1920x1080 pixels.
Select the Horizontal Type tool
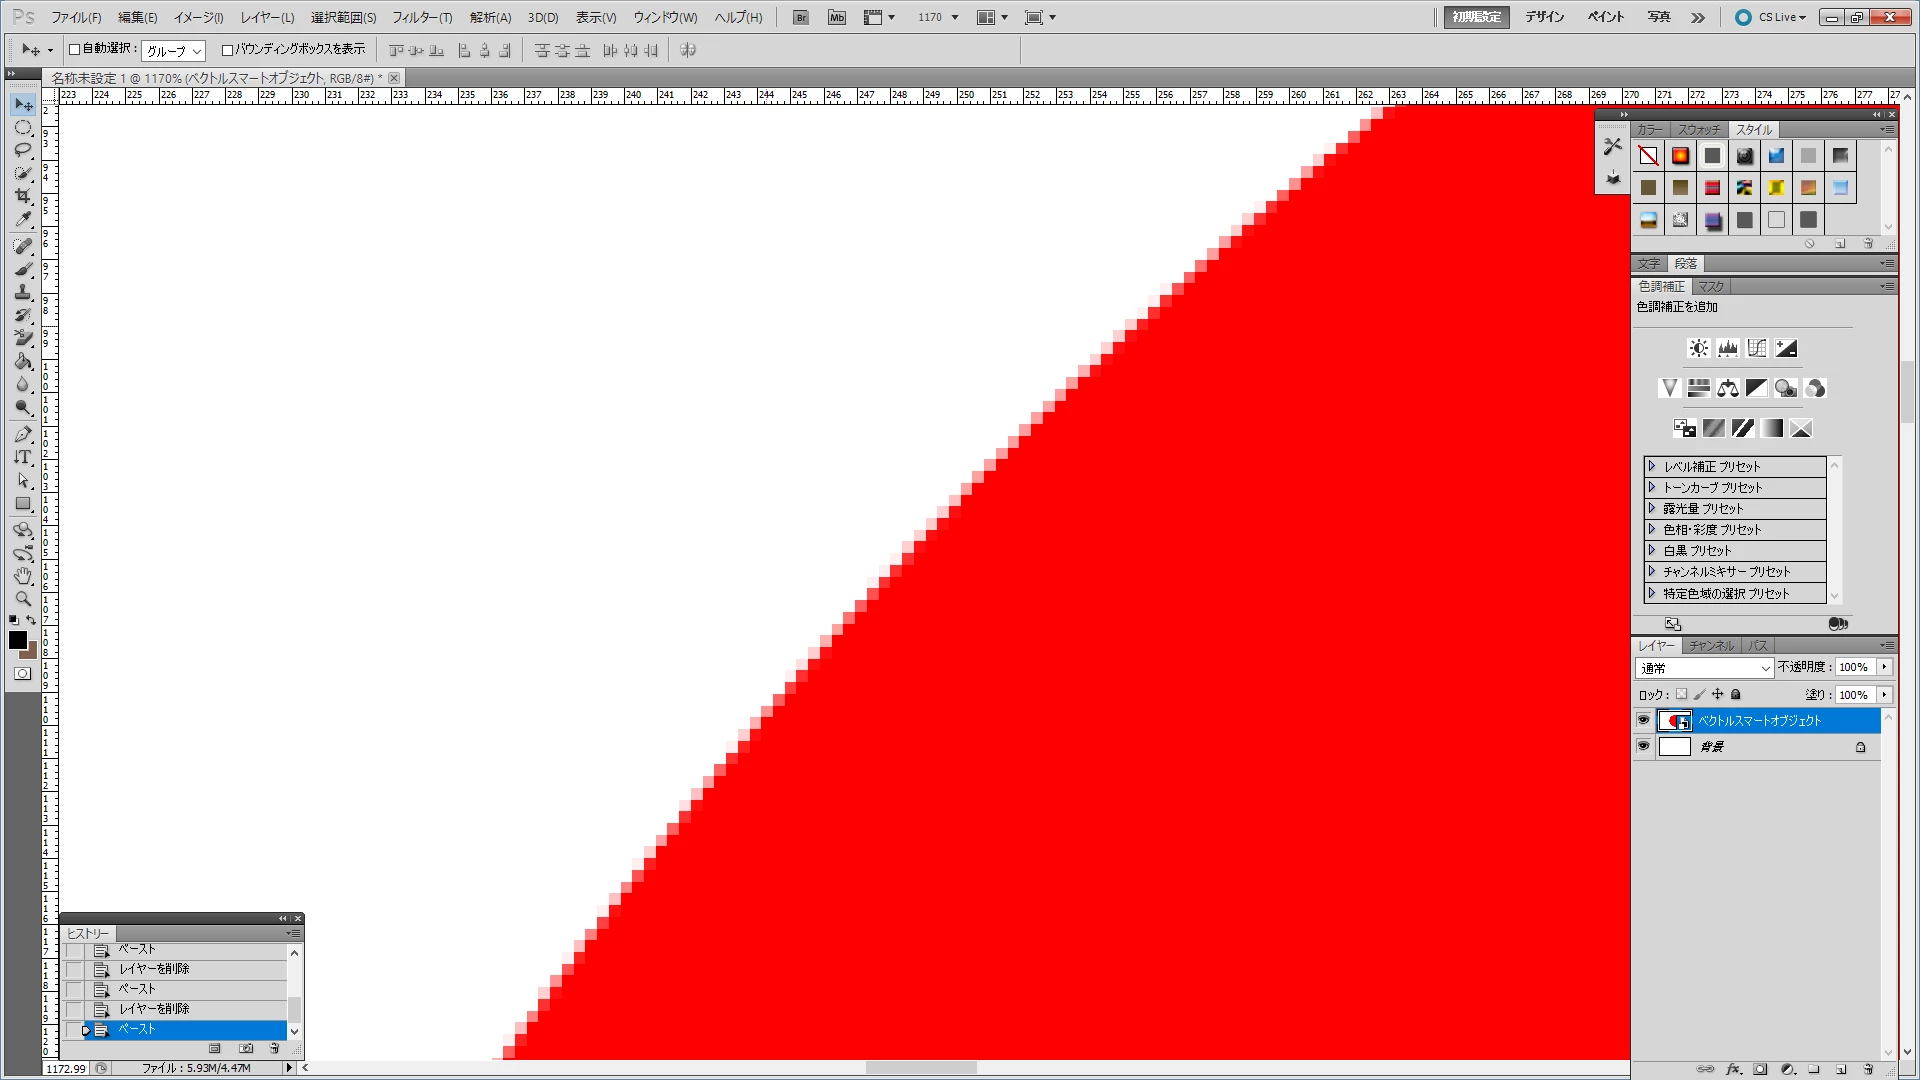23,457
